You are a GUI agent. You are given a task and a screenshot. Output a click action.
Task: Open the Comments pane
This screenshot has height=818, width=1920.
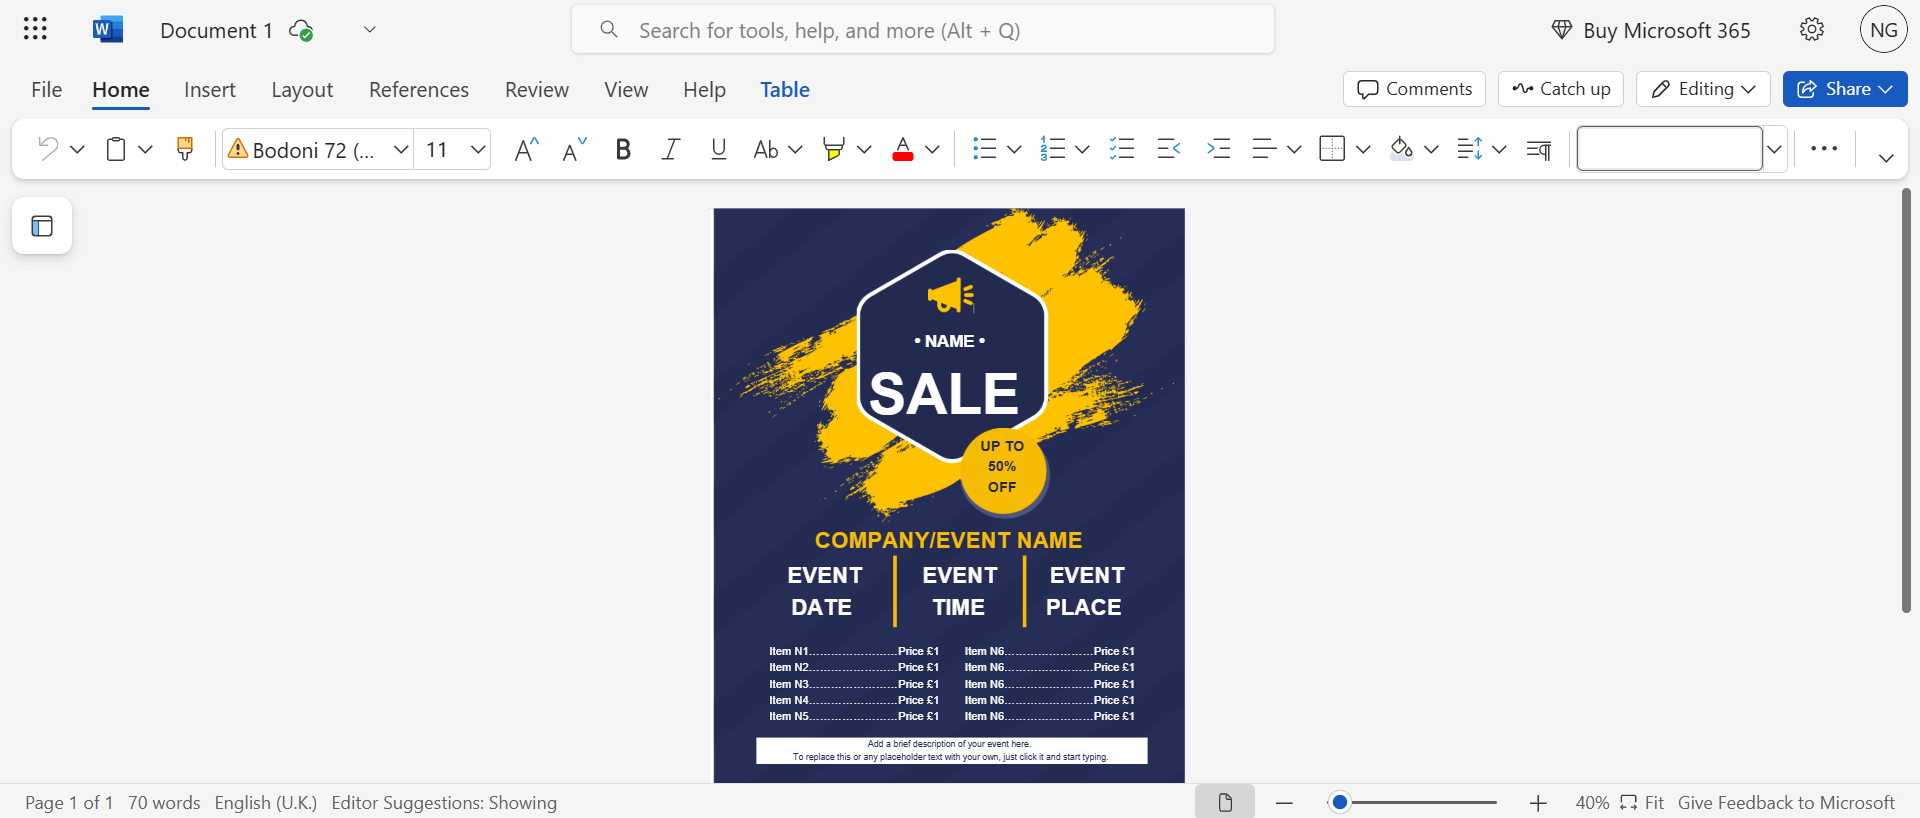[1414, 89]
